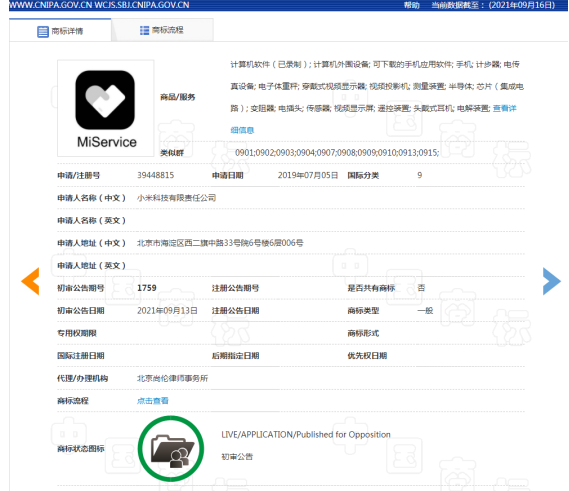Open the 点击查看 trademark process link
This screenshot has width=569, height=491.
152,401
